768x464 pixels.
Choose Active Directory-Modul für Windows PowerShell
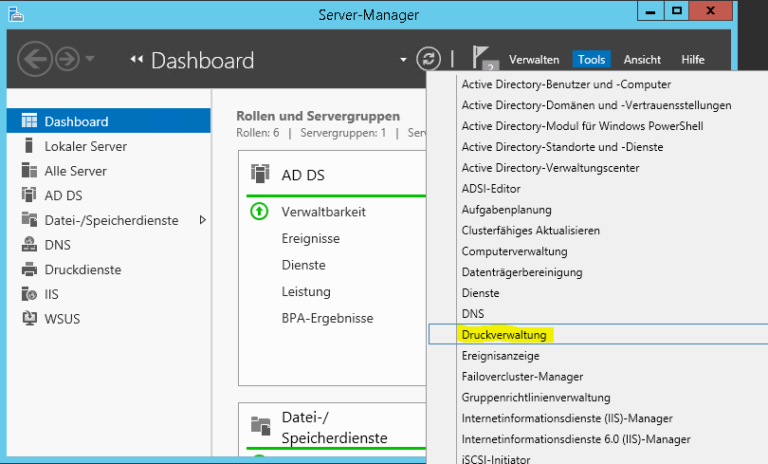click(x=582, y=126)
